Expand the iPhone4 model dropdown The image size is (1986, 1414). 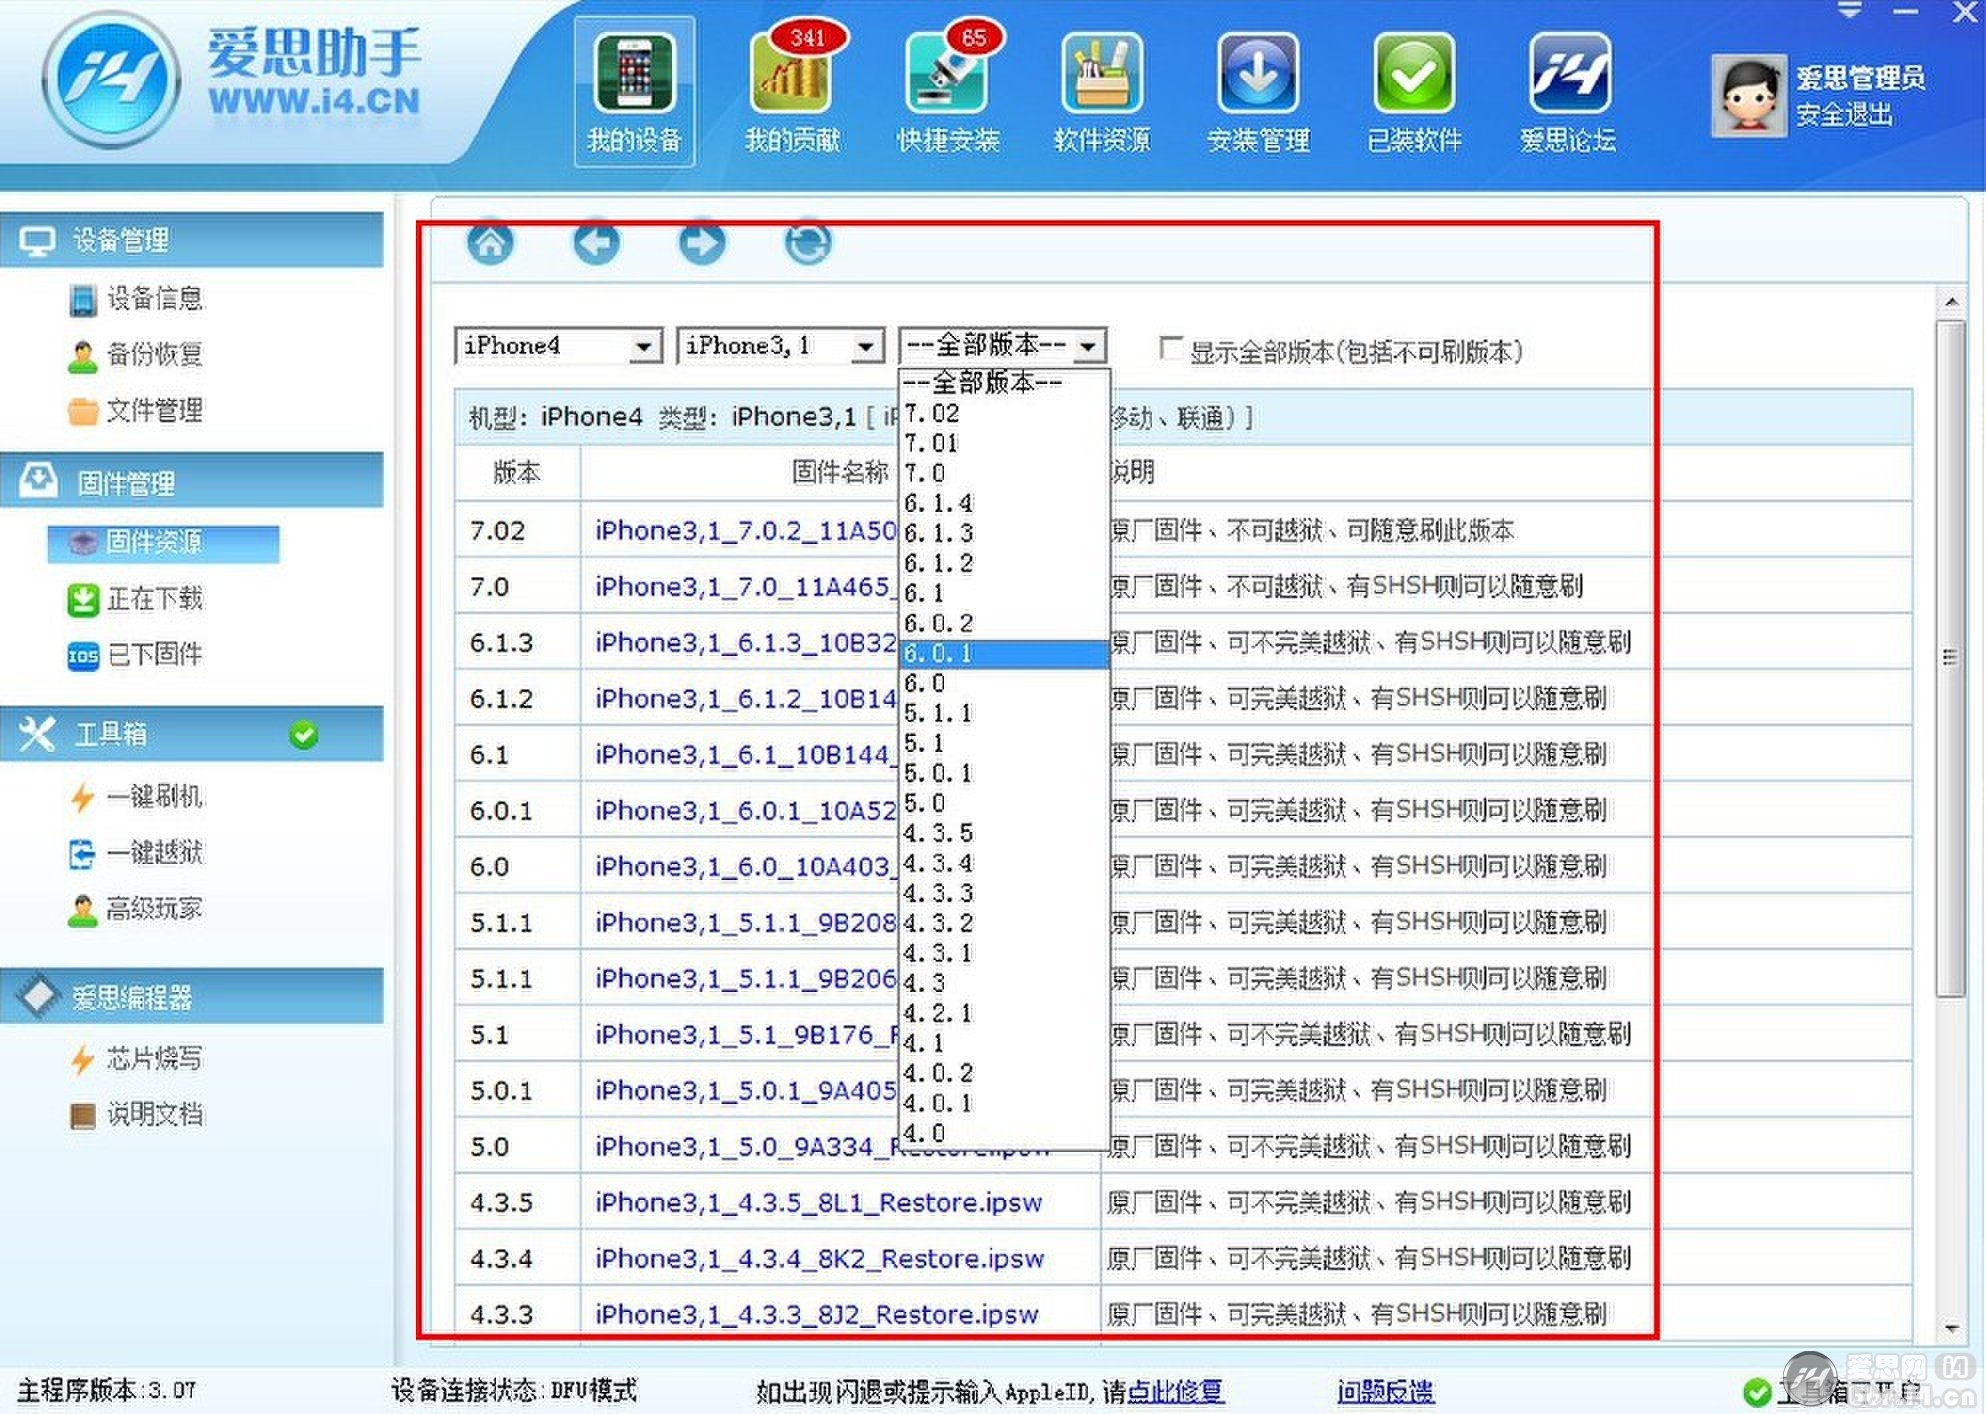click(645, 347)
